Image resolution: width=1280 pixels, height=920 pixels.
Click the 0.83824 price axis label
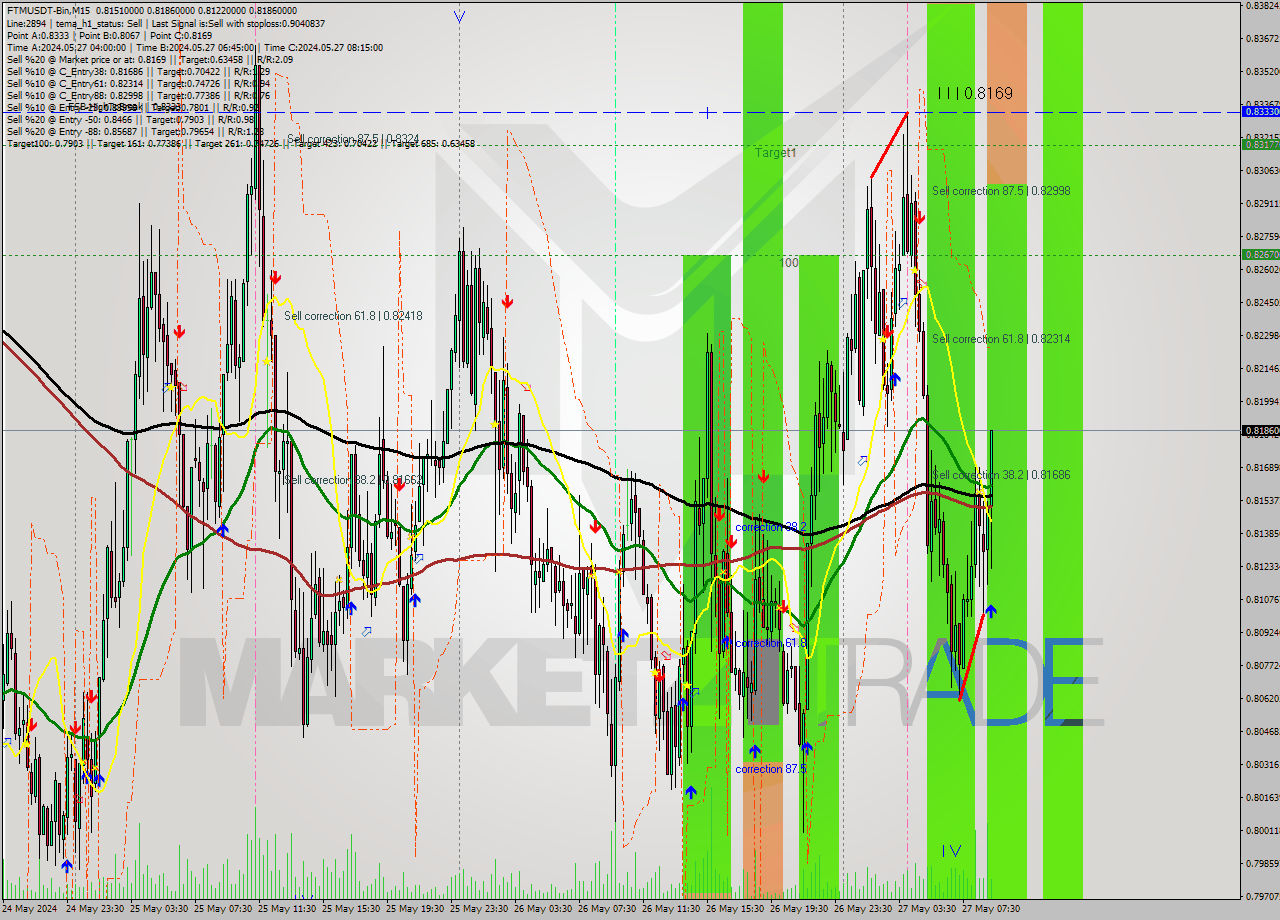tap(1262, 6)
